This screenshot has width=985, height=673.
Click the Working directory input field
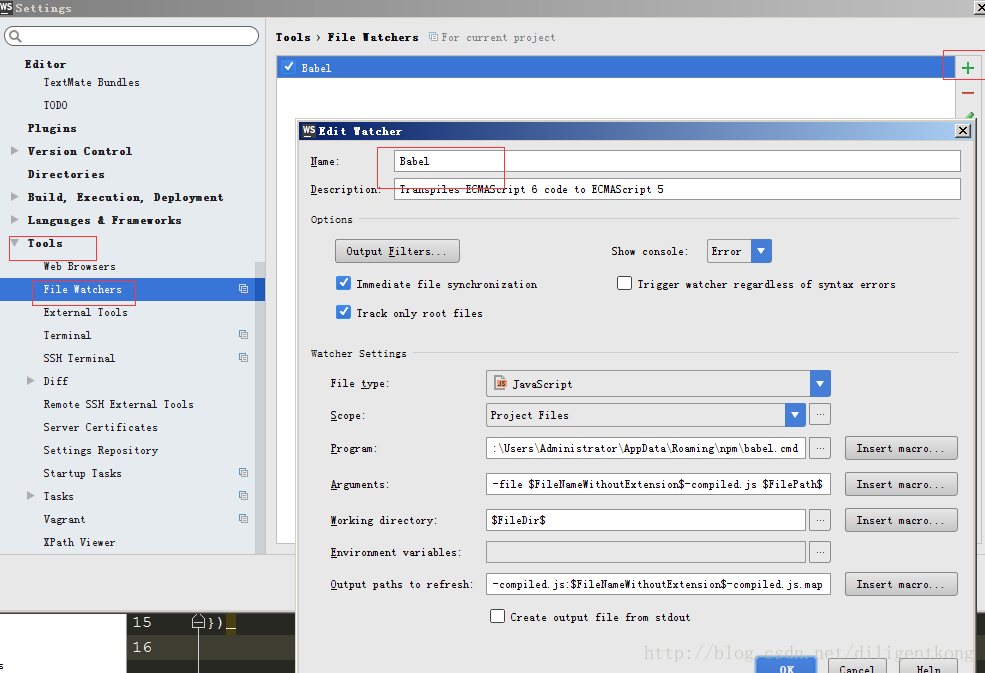click(x=646, y=520)
